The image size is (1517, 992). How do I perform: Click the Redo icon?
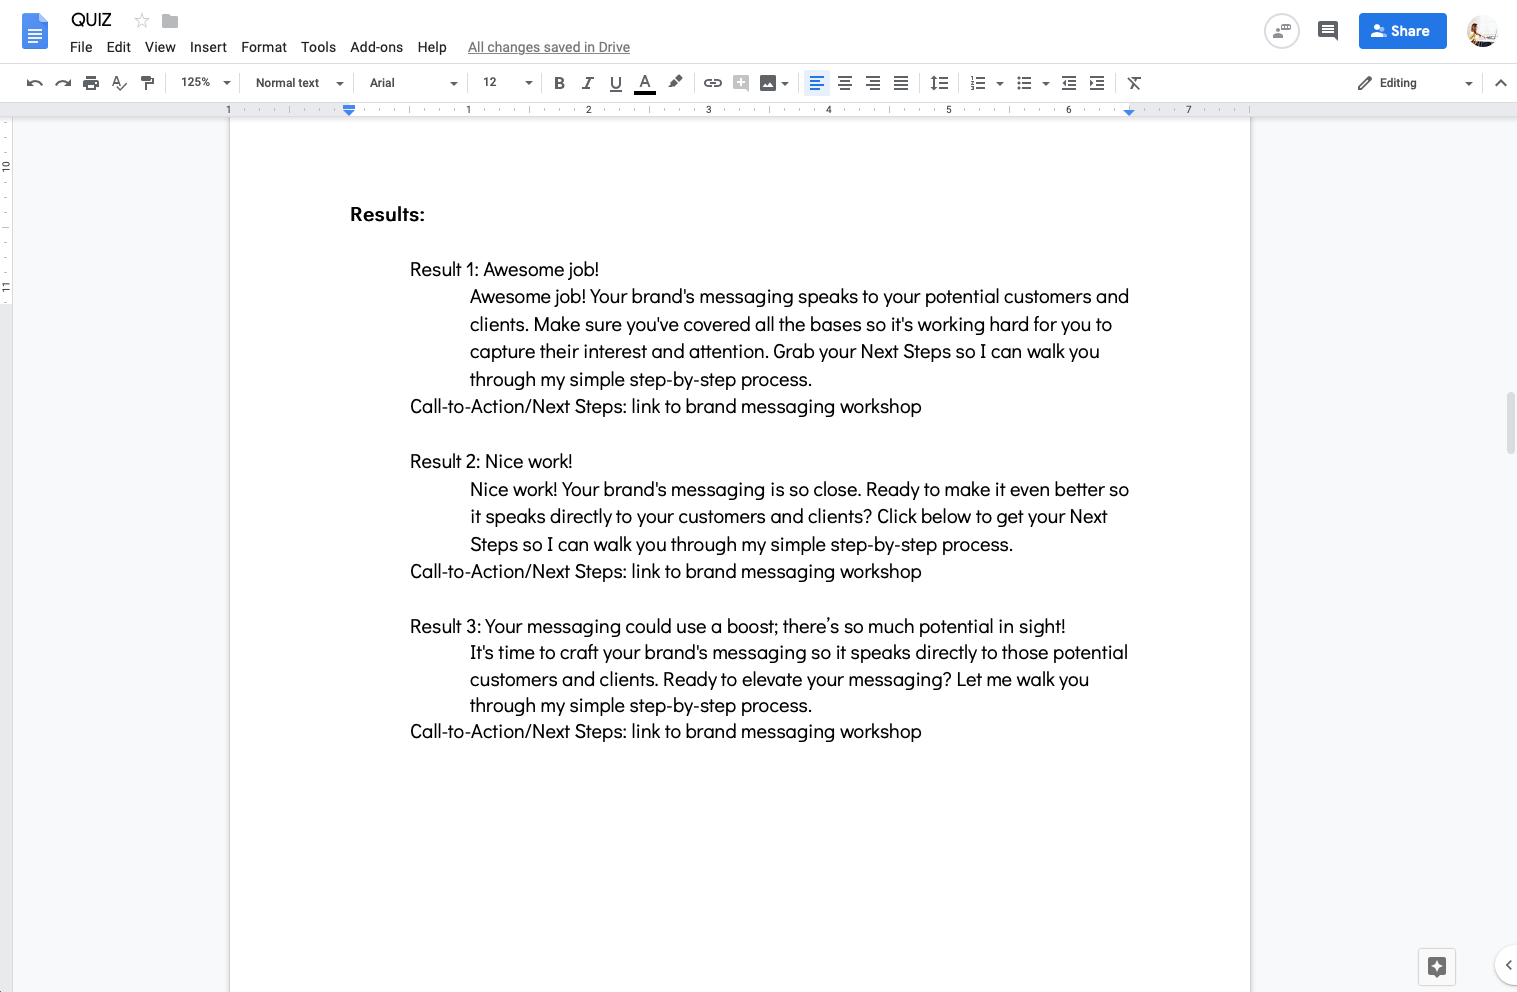[x=63, y=83]
